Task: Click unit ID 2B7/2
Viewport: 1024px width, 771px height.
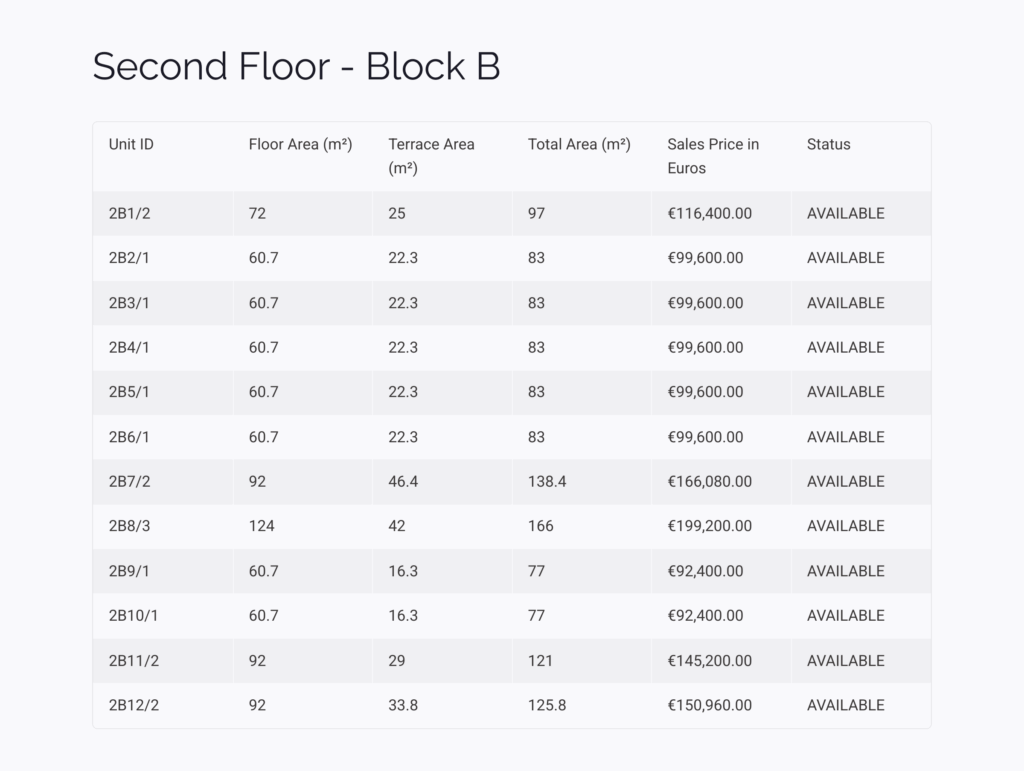Action: pos(129,482)
